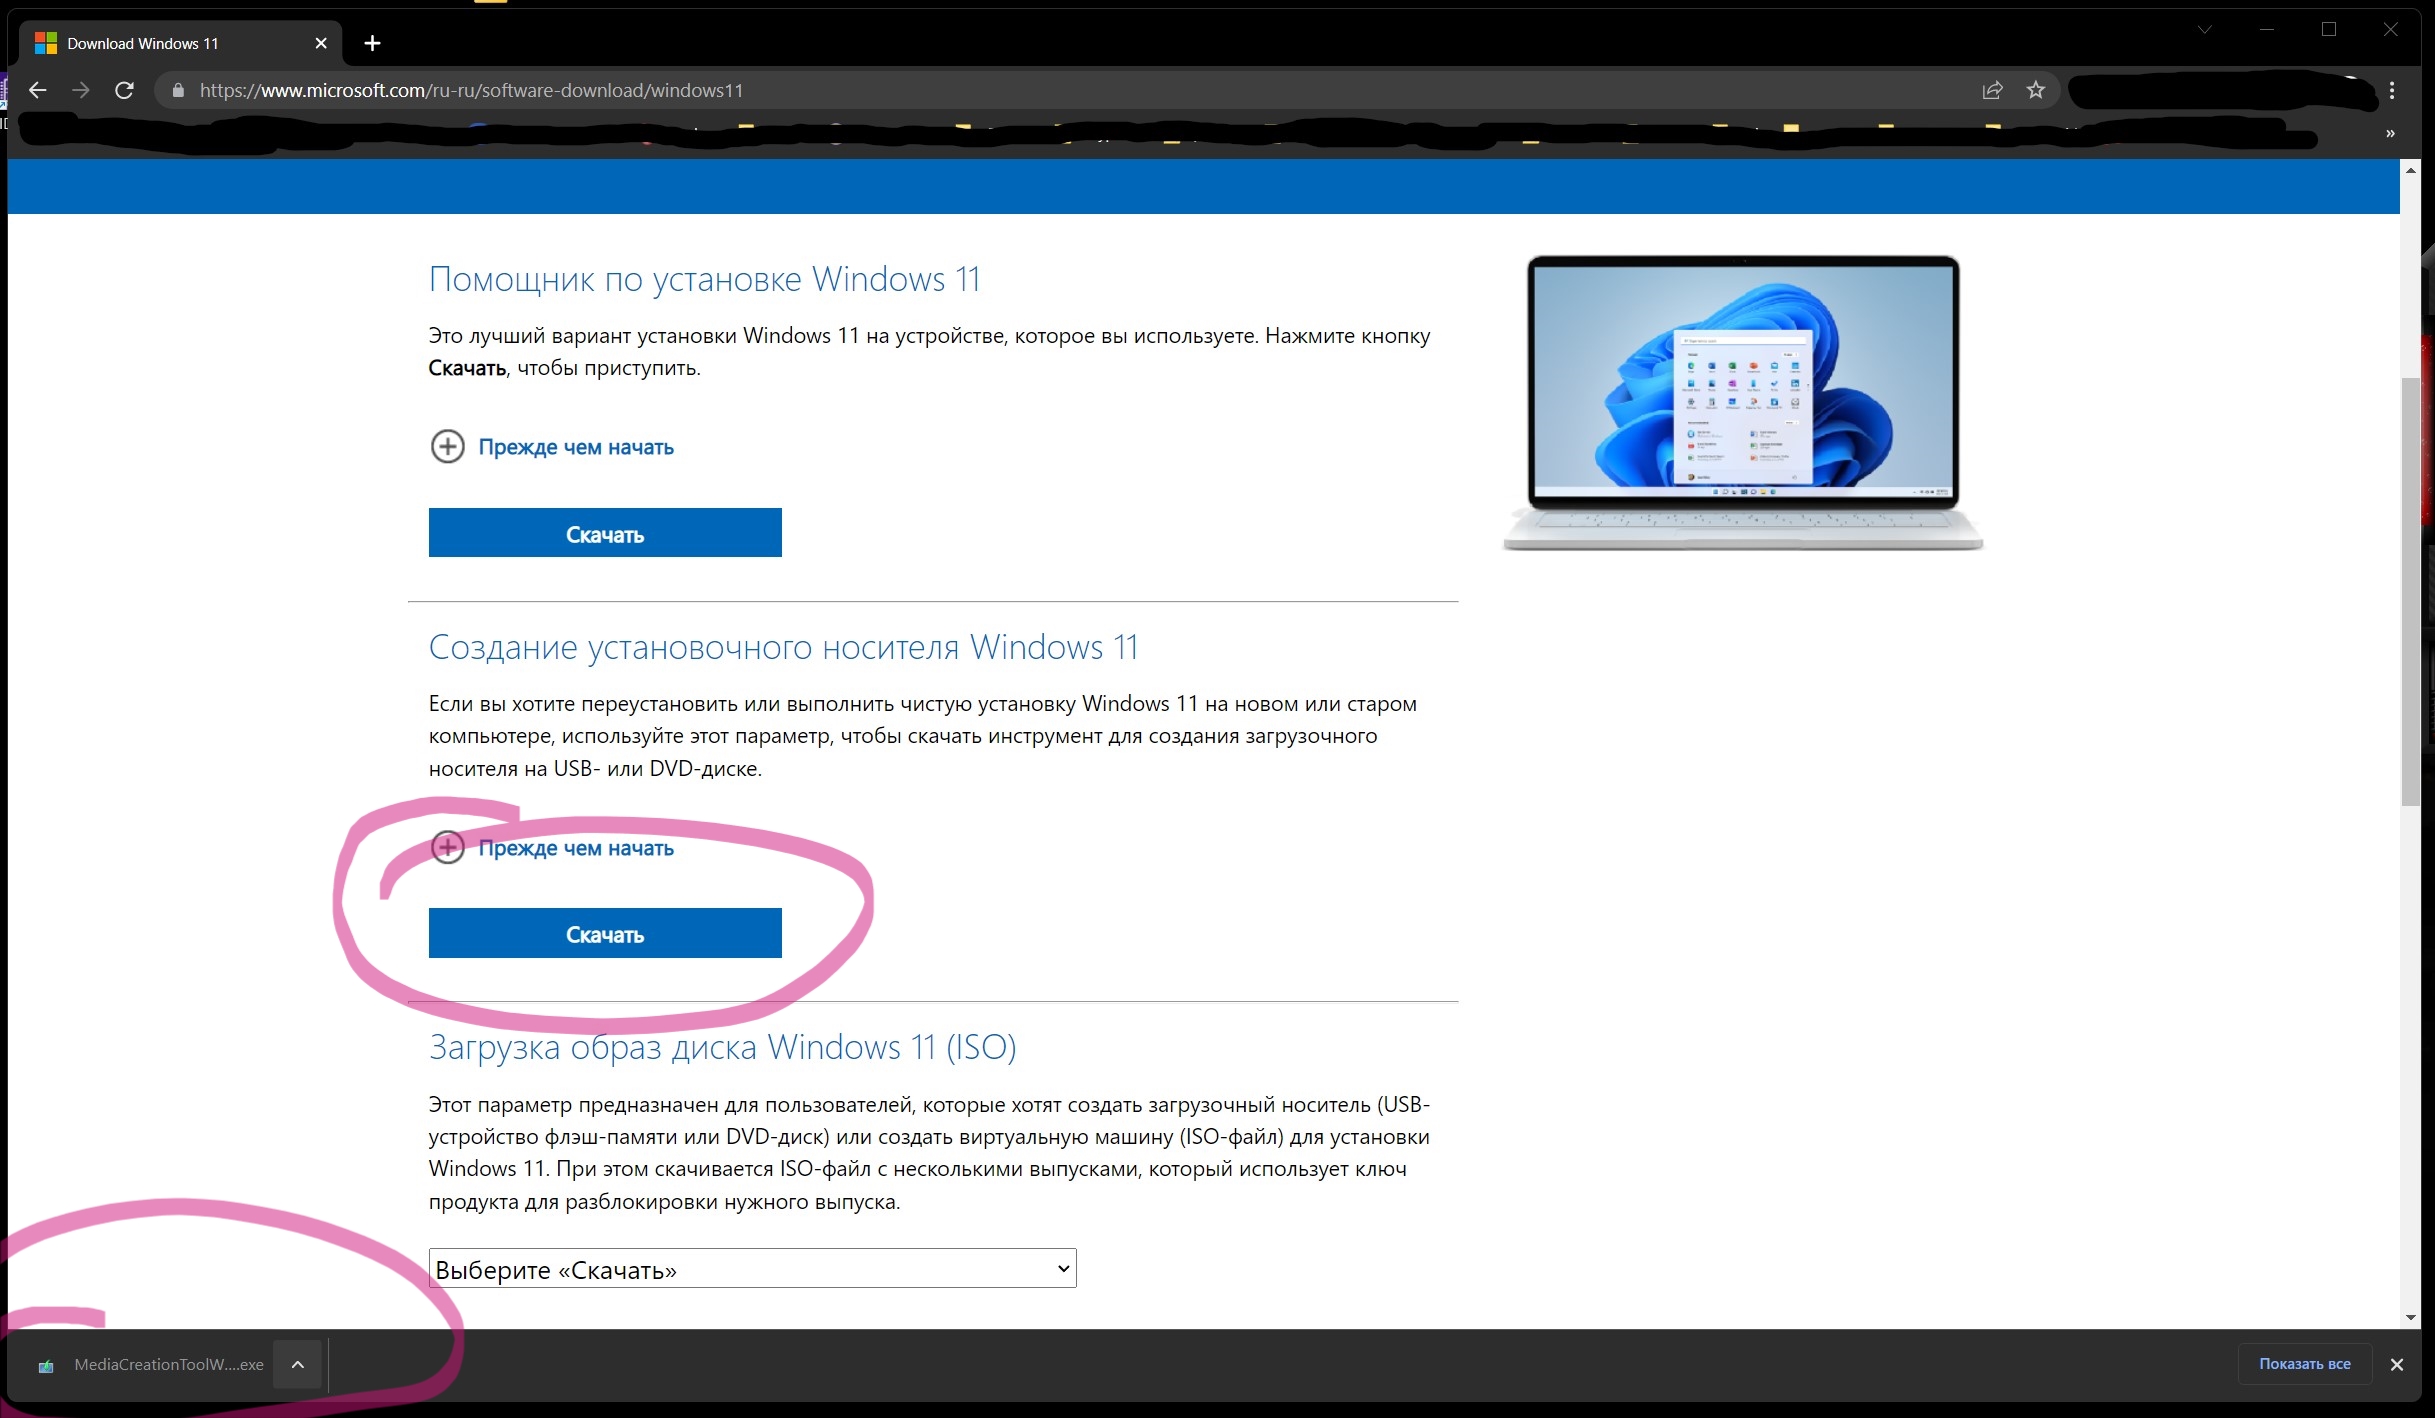Screen dimensions: 2435x1418
Task: Click the heading 'Загрузка образ диска Windows 11 (ISO)'
Action: (x=722, y=1047)
